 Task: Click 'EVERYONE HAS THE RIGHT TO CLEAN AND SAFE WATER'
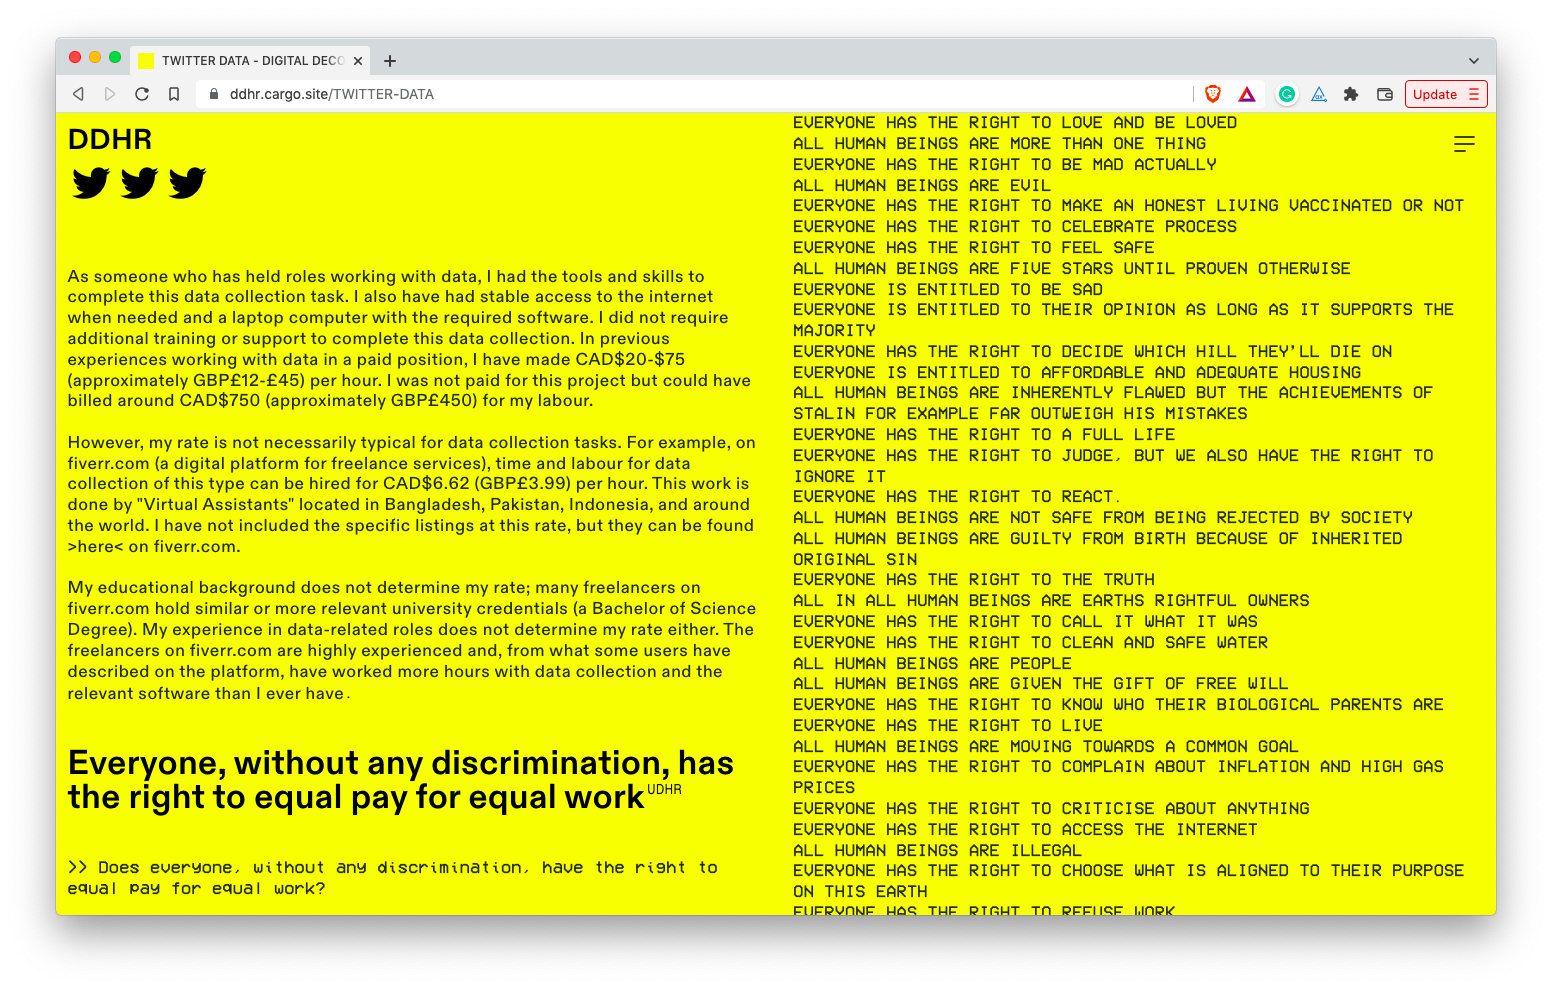[x=1030, y=643]
